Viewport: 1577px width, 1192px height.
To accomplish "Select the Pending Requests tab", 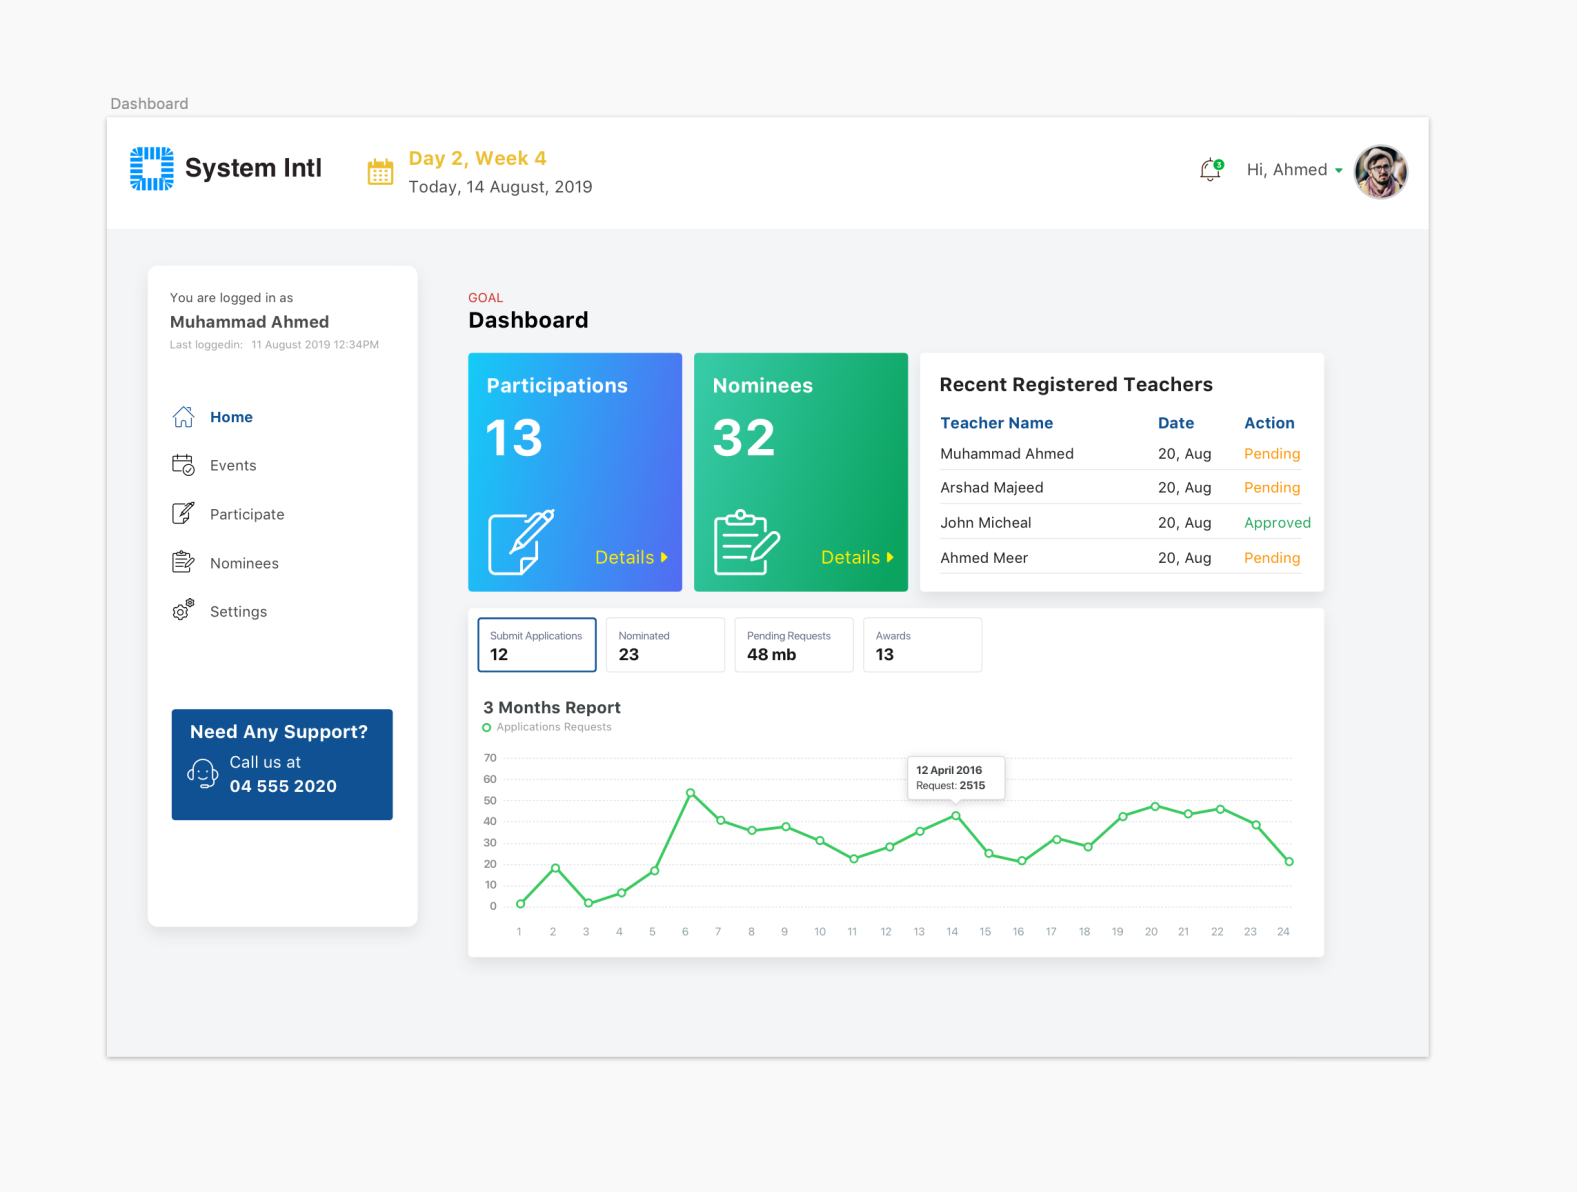I will (x=794, y=645).
